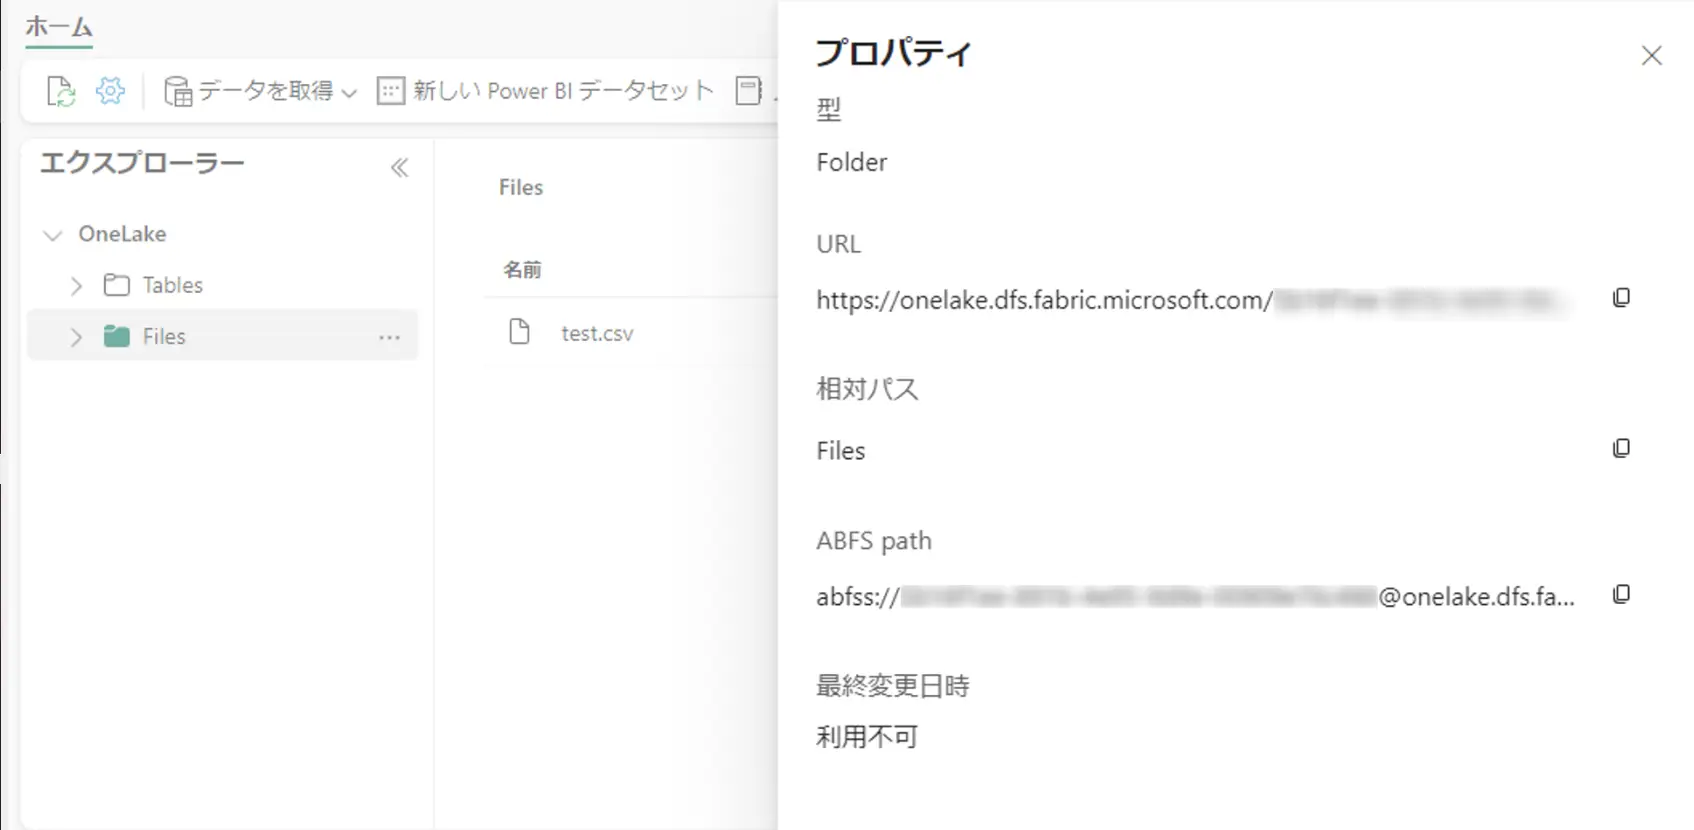Sort by the 名前 column header
The width and height of the screenshot is (1694, 830).
point(522,270)
